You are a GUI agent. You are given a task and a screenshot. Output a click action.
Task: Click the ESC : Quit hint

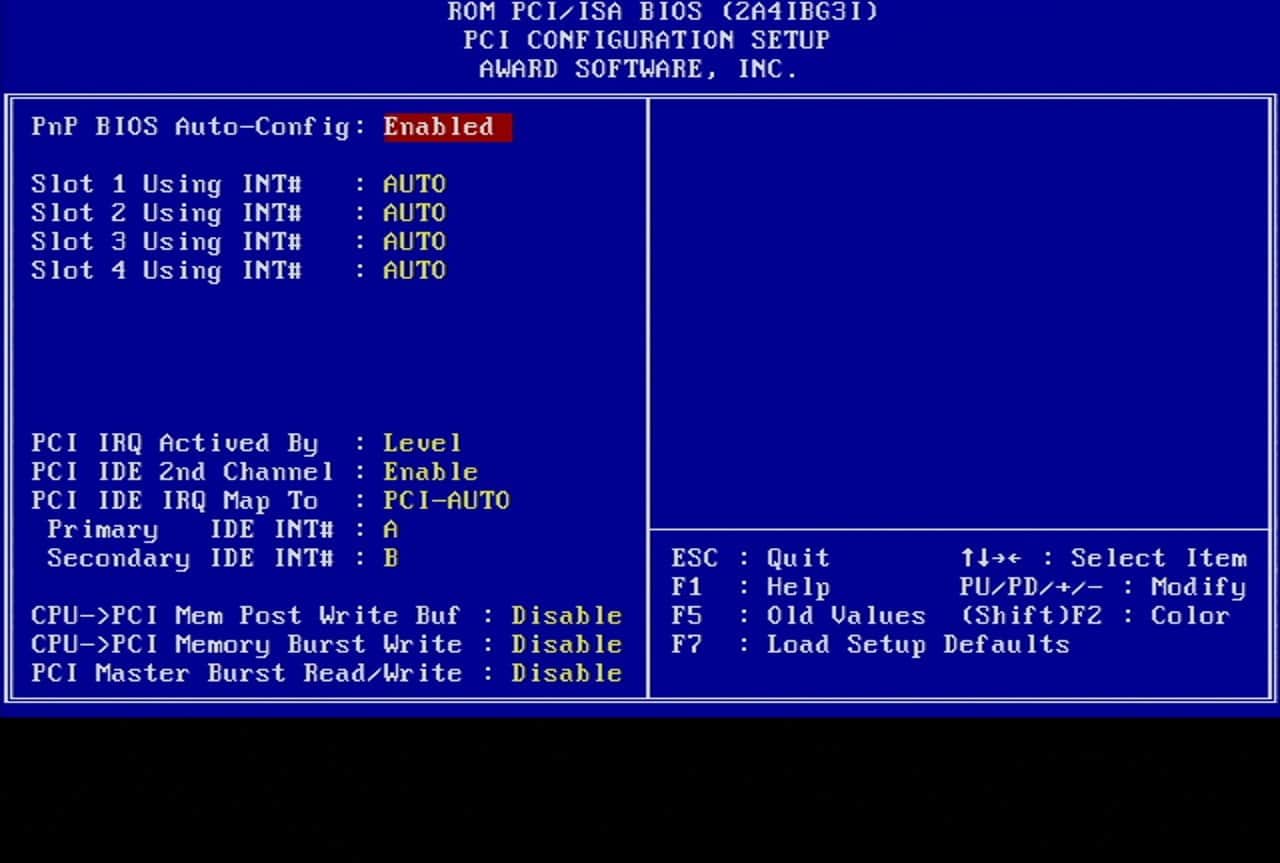(x=751, y=559)
